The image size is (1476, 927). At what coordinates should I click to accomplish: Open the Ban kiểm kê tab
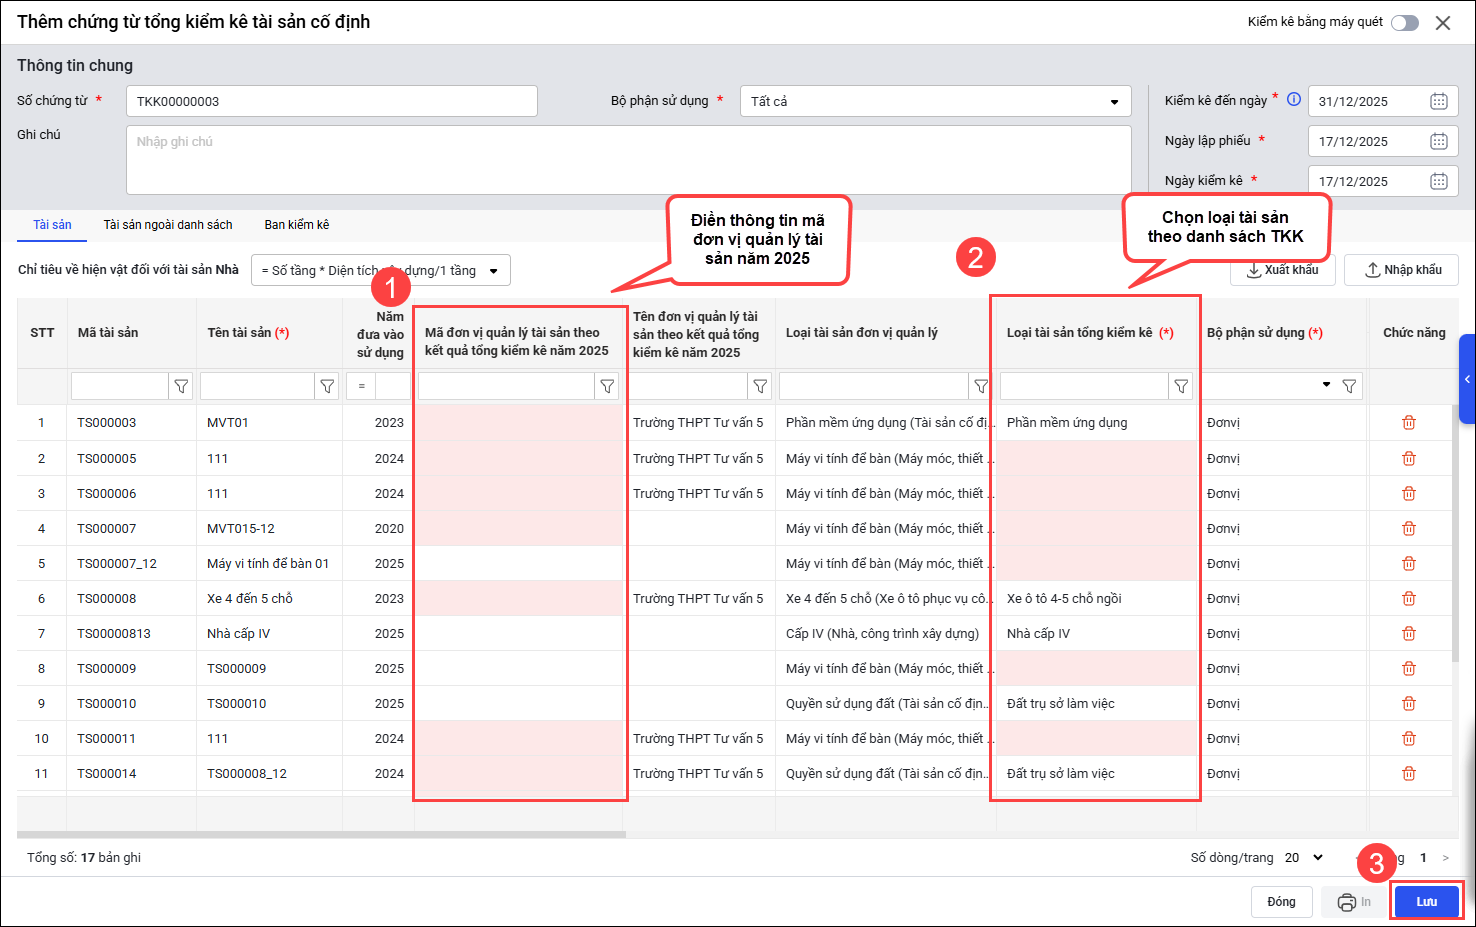[x=296, y=225]
